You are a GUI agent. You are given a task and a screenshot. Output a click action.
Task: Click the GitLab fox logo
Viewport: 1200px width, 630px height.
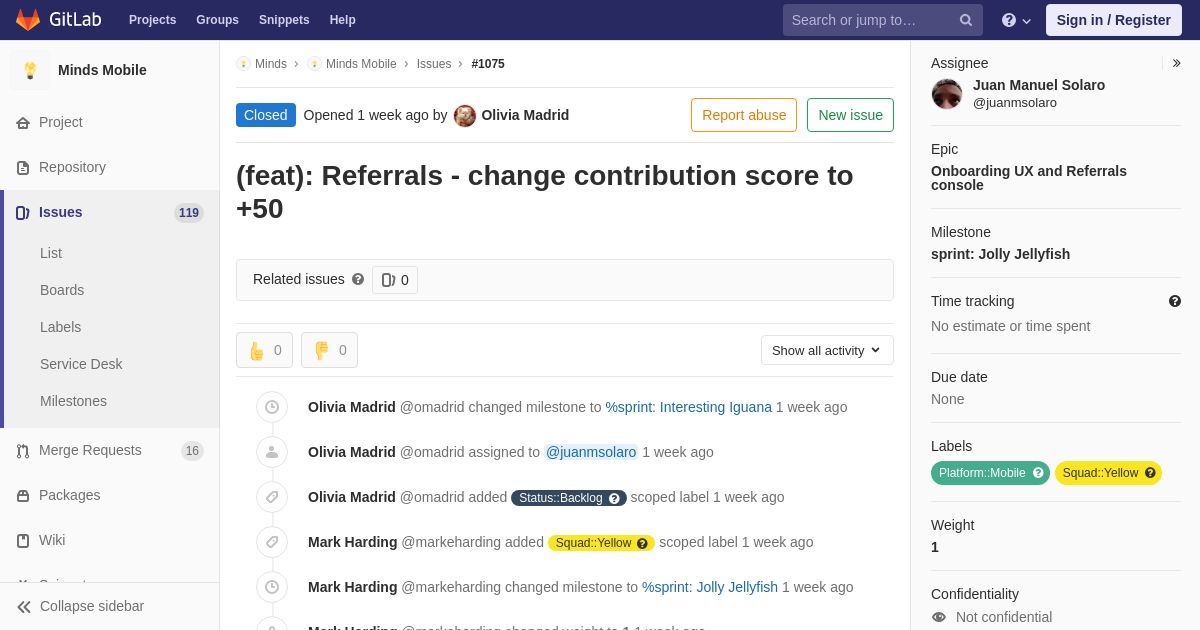28,20
